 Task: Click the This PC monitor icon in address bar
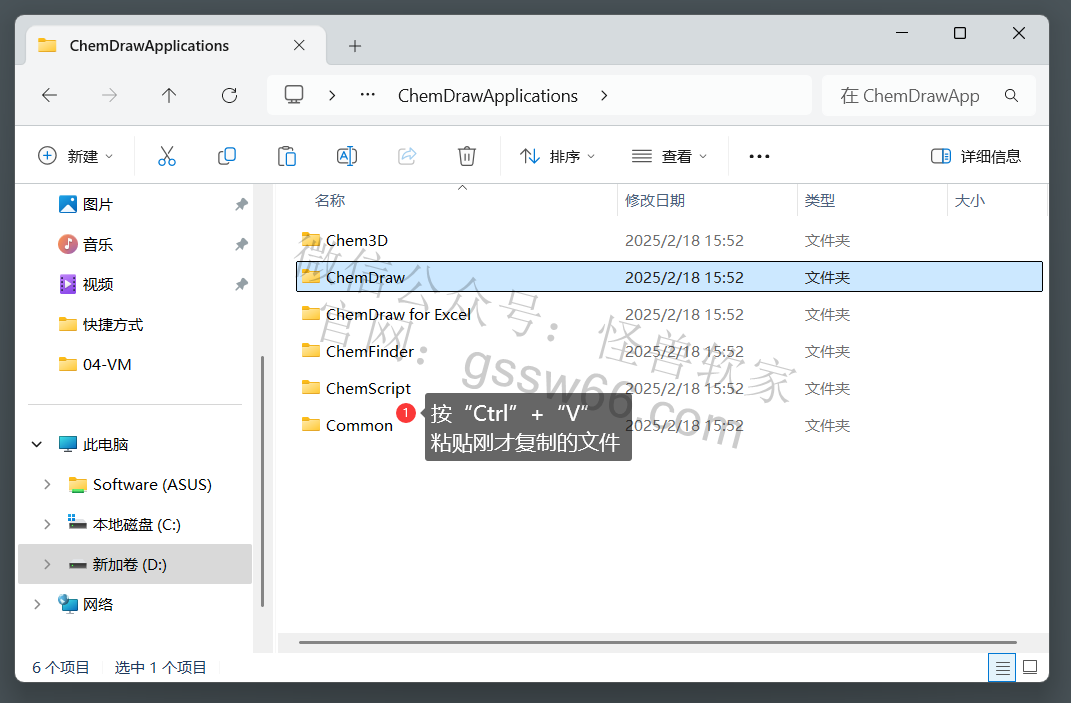tap(294, 95)
